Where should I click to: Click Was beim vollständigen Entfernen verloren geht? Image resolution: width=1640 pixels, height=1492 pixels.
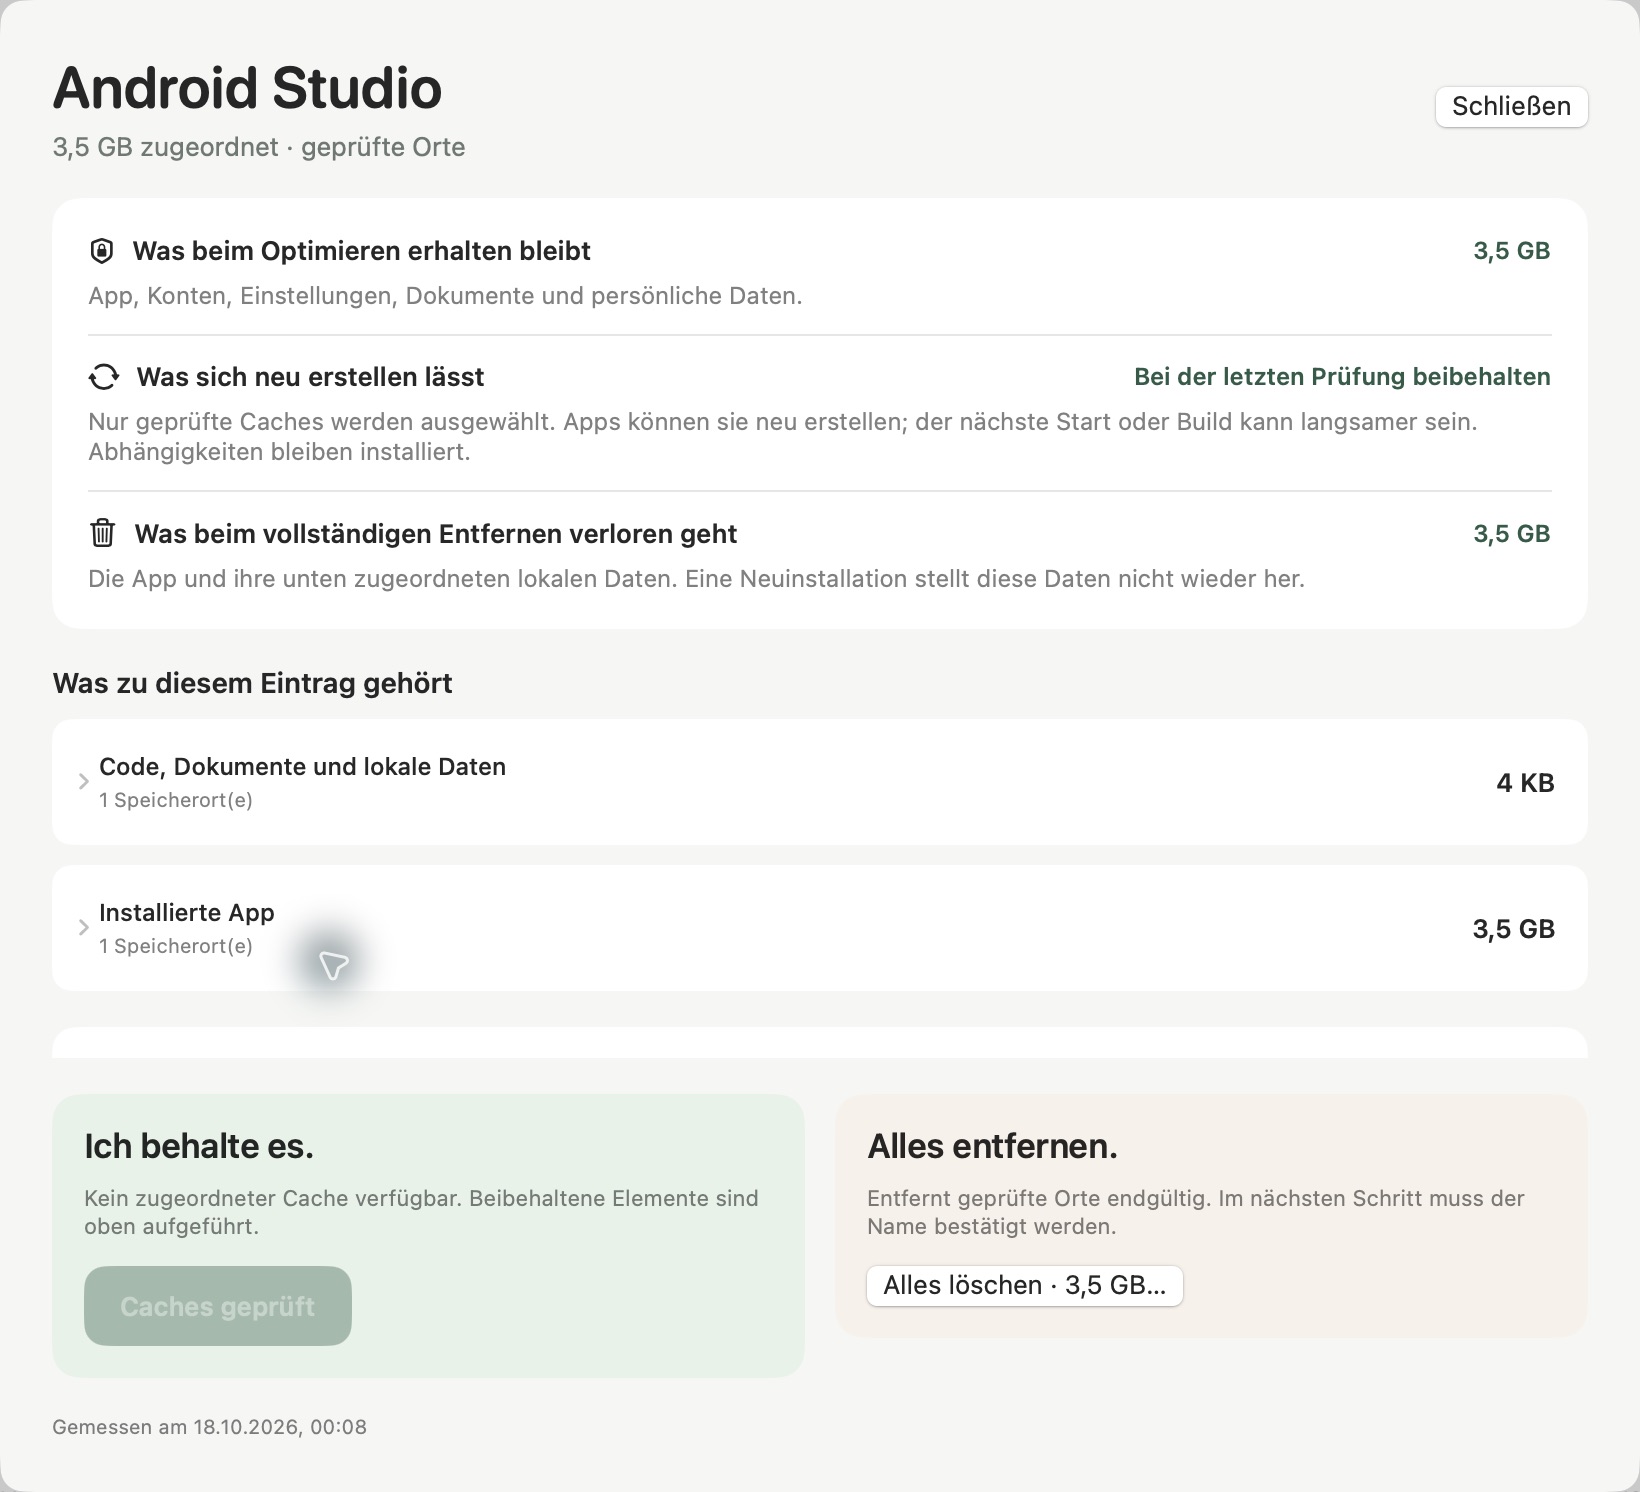pyautogui.click(x=435, y=534)
